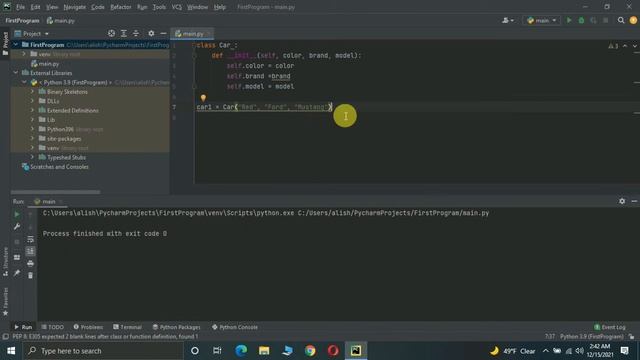Click inspection warnings indicator in editor corner
Image resolution: width=640 pixels, height=360 pixels.
tap(613, 46)
